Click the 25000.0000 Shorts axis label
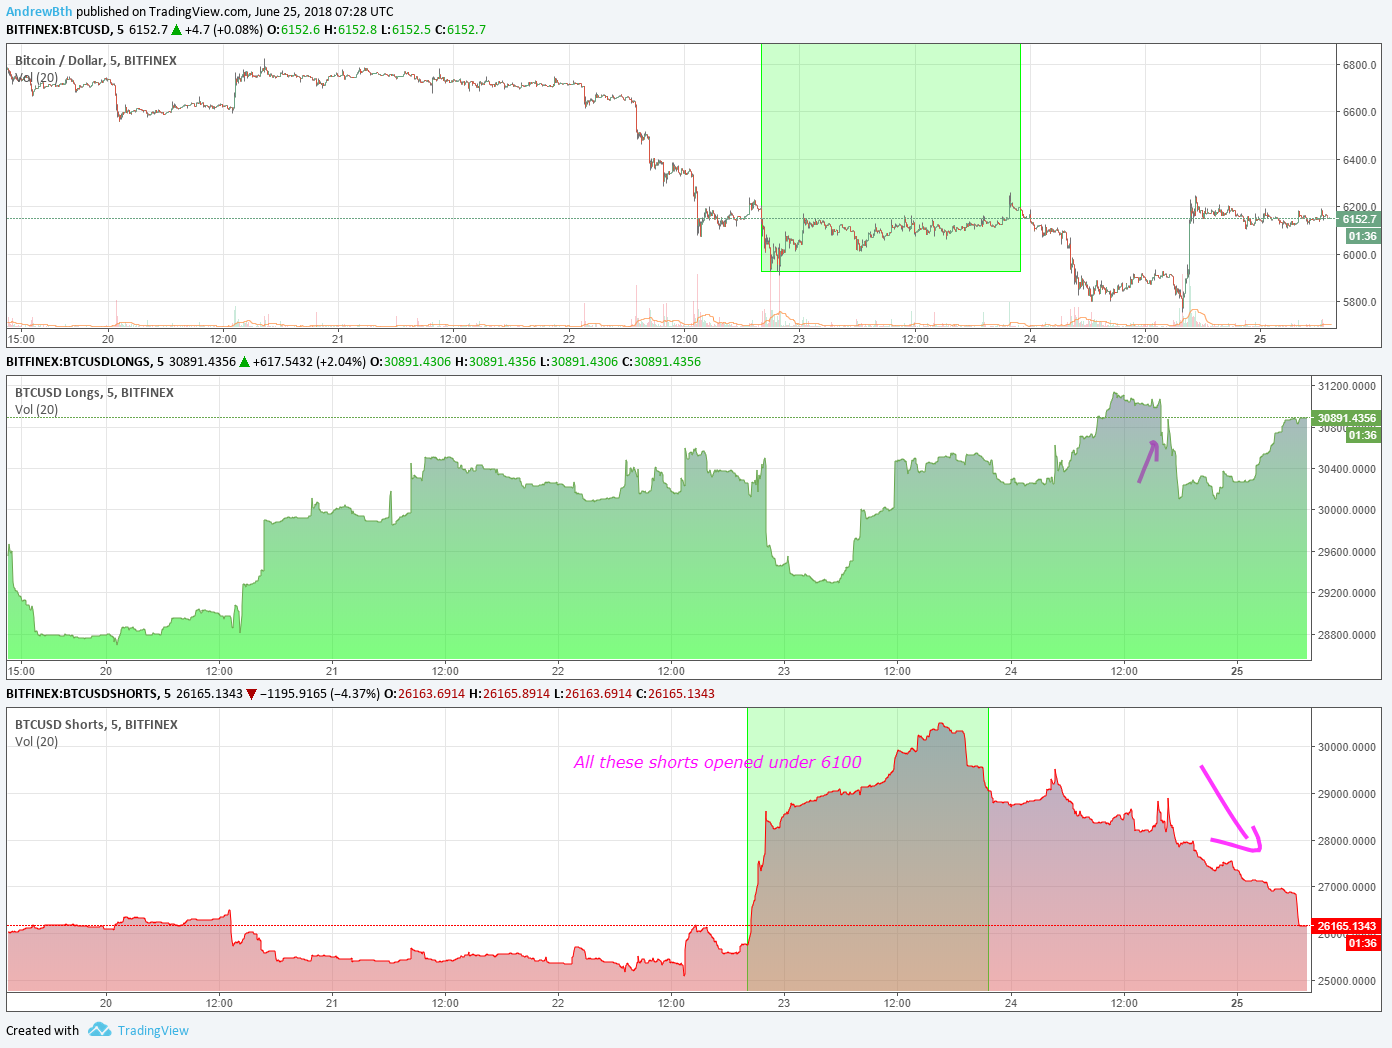 [1347, 981]
